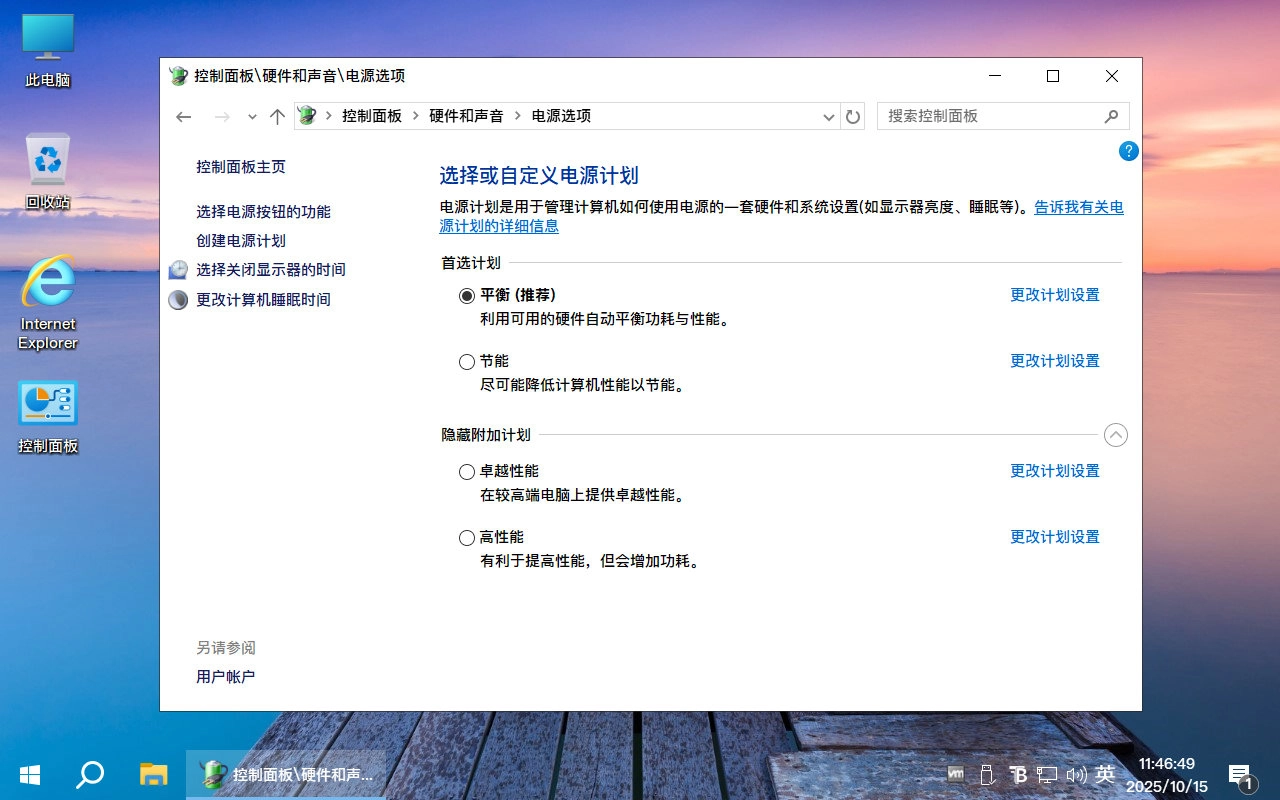Enable the 高性能 power plan
The height and width of the screenshot is (800, 1280).
tap(466, 537)
